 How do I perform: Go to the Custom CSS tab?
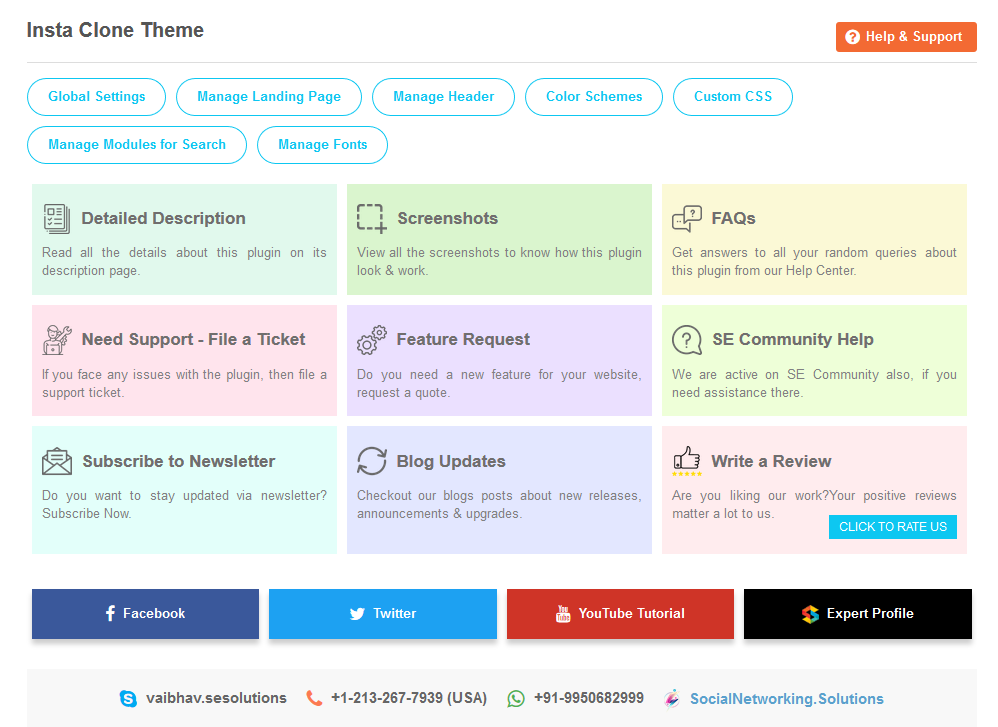click(732, 97)
